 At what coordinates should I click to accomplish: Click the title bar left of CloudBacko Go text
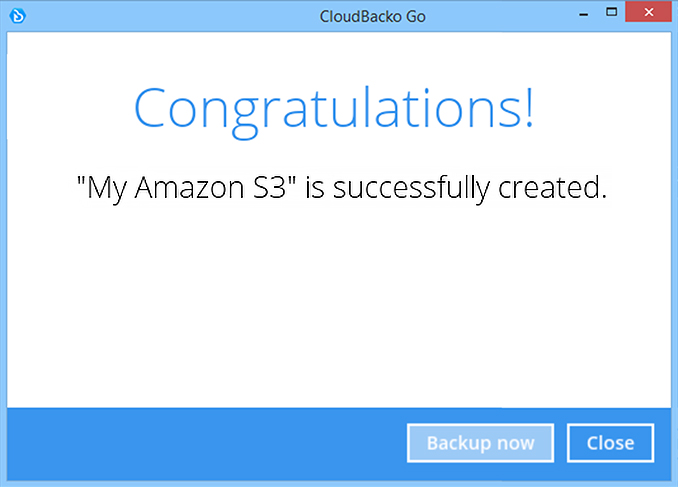[x=173, y=16]
